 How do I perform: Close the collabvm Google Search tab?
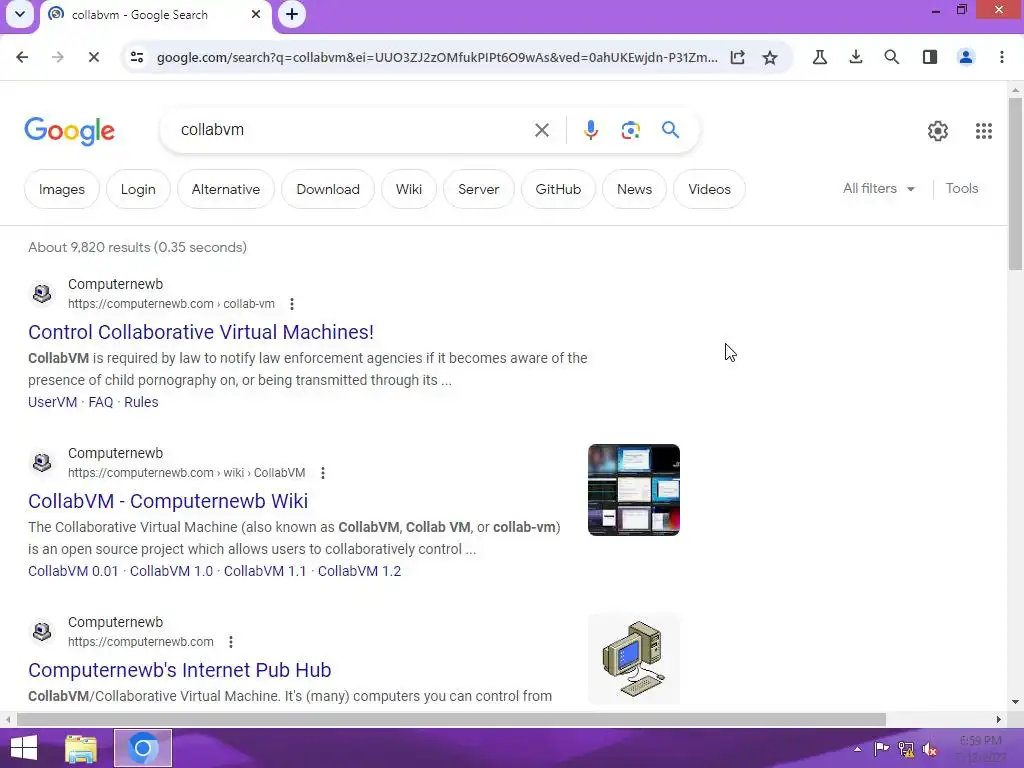click(x=256, y=14)
